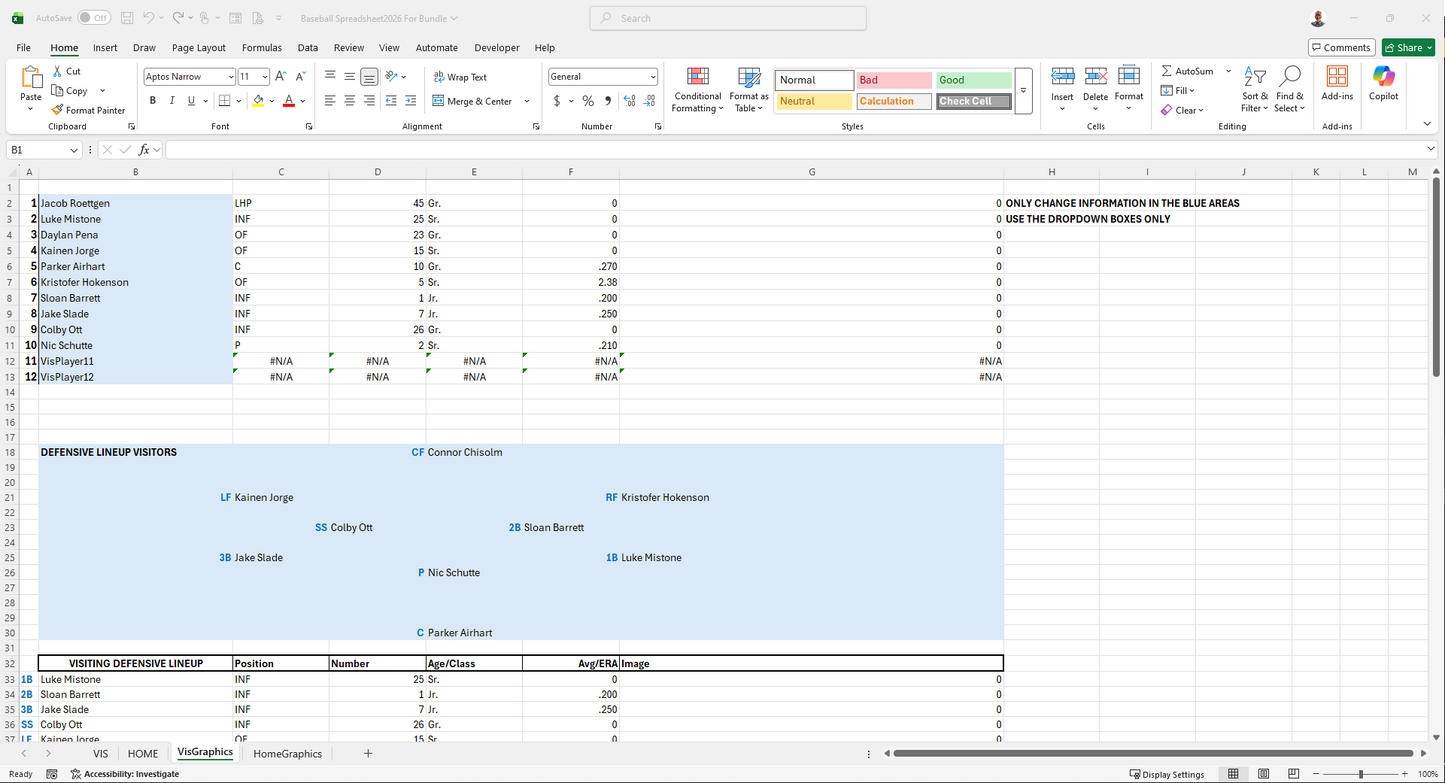Image resolution: width=1445 pixels, height=783 pixels.
Task: Click Display Settings in status bar
Action: (1167, 774)
